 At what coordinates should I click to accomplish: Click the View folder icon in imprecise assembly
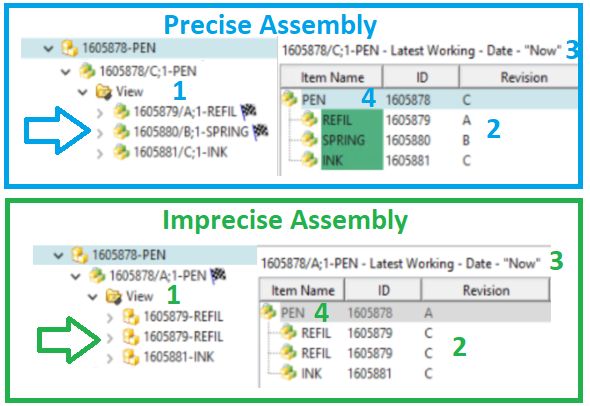click(114, 297)
